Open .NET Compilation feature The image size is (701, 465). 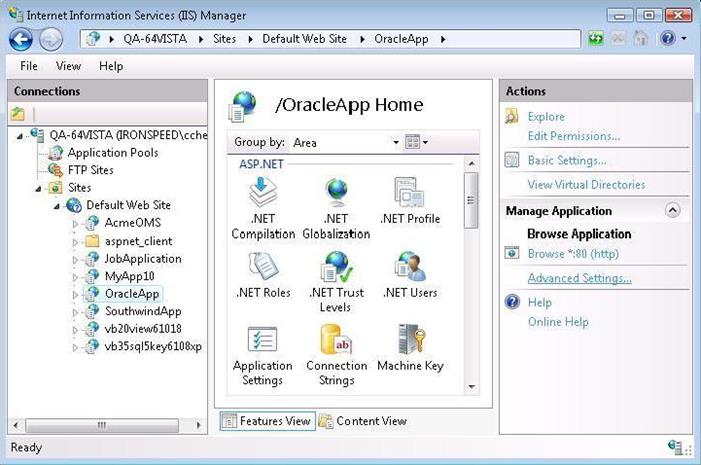pyautogui.click(x=263, y=208)
